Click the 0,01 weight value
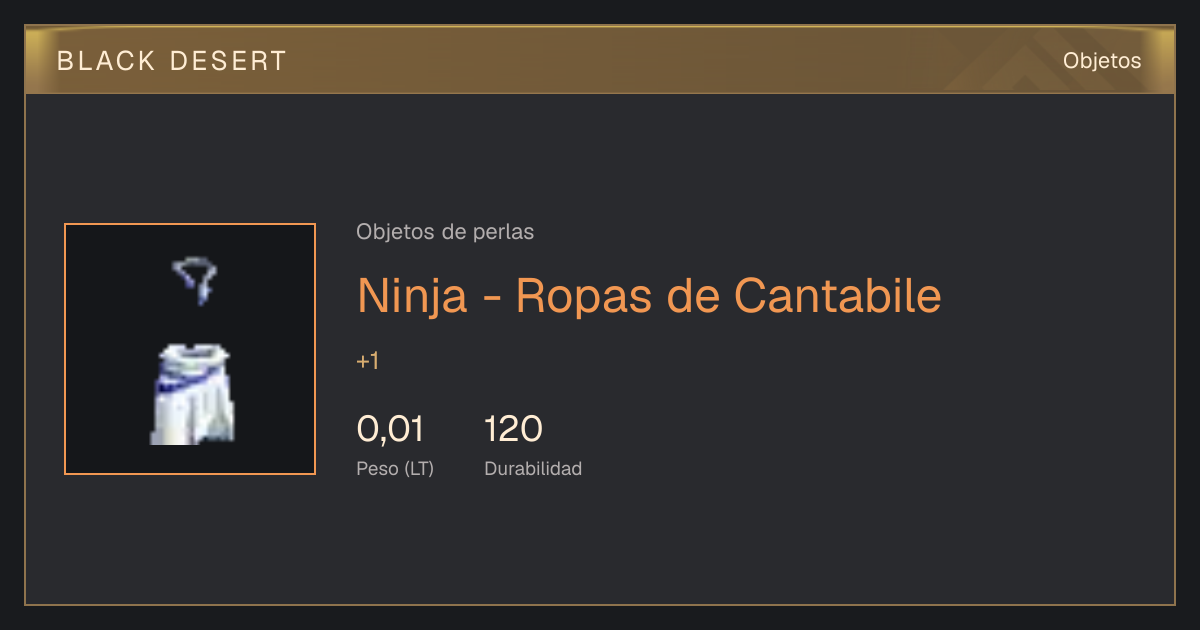Screen dimensions: 1200x630 click(x=390, y=429)
